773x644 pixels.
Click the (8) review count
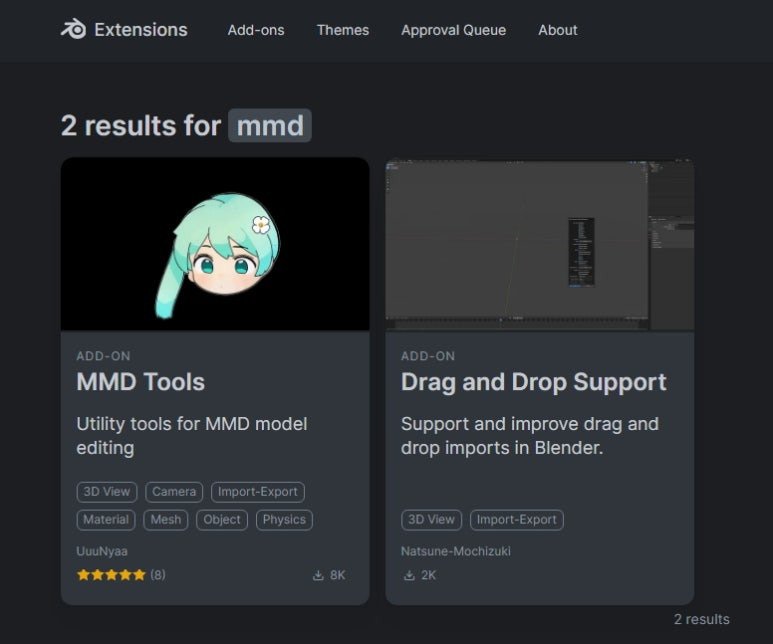[158, 575]
